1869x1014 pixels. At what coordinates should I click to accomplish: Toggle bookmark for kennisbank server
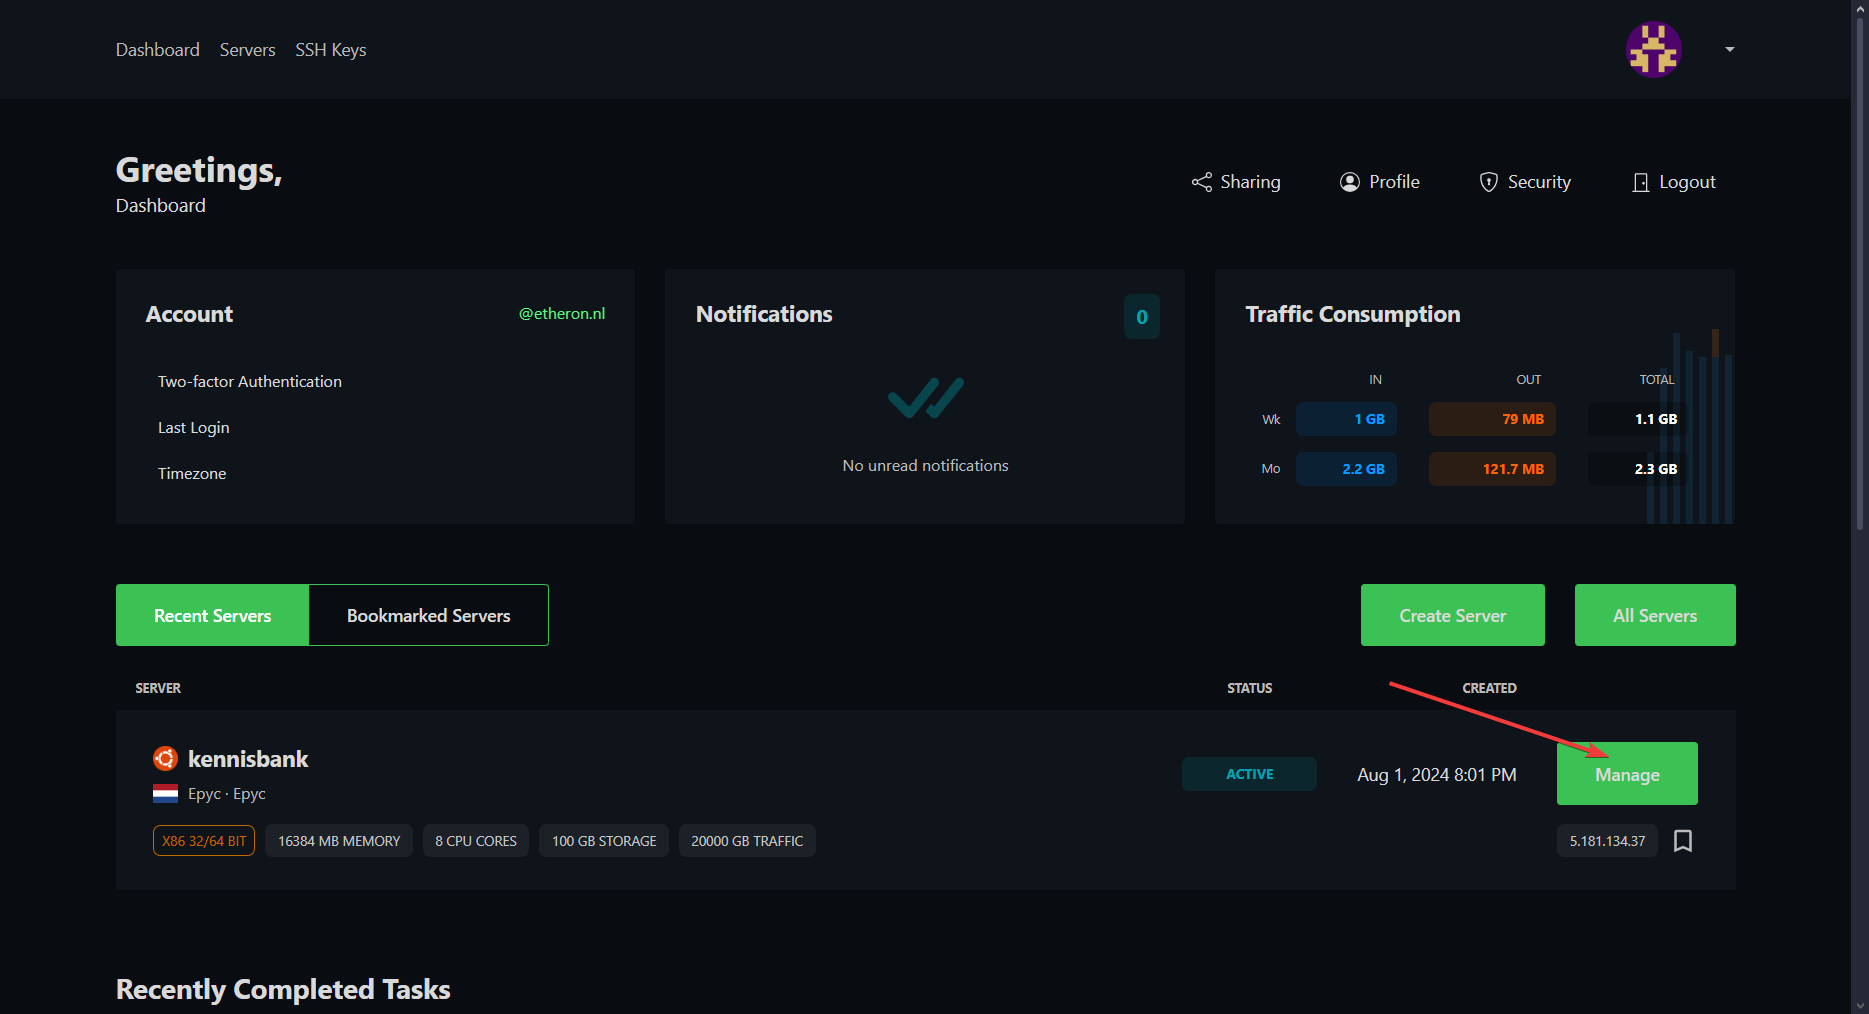[x=1682, y=841]
